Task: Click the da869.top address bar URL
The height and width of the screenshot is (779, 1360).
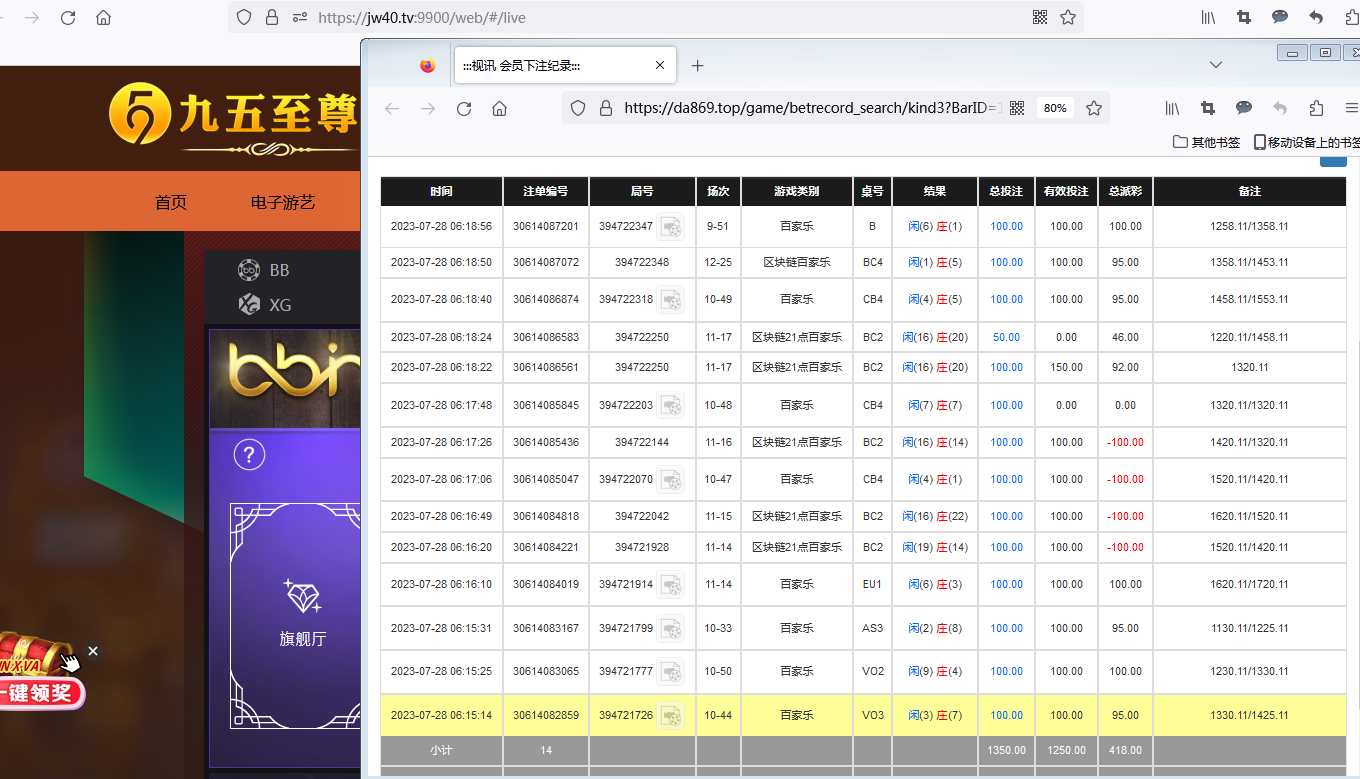Action: point(810,108)
